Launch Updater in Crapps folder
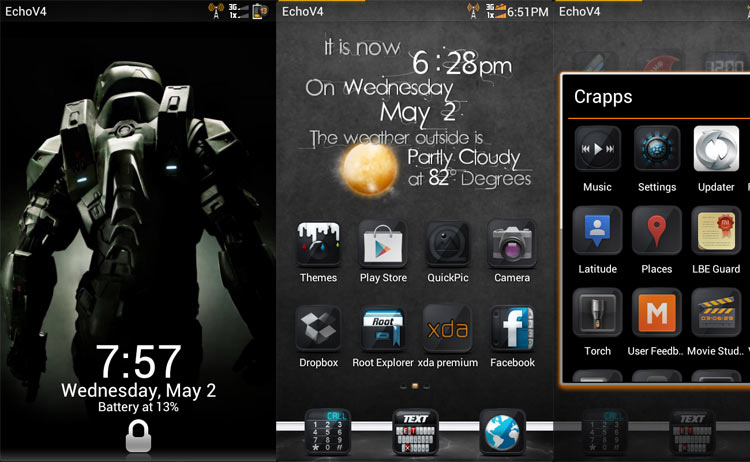Screen dimensions: 750x462 (716, 149)
